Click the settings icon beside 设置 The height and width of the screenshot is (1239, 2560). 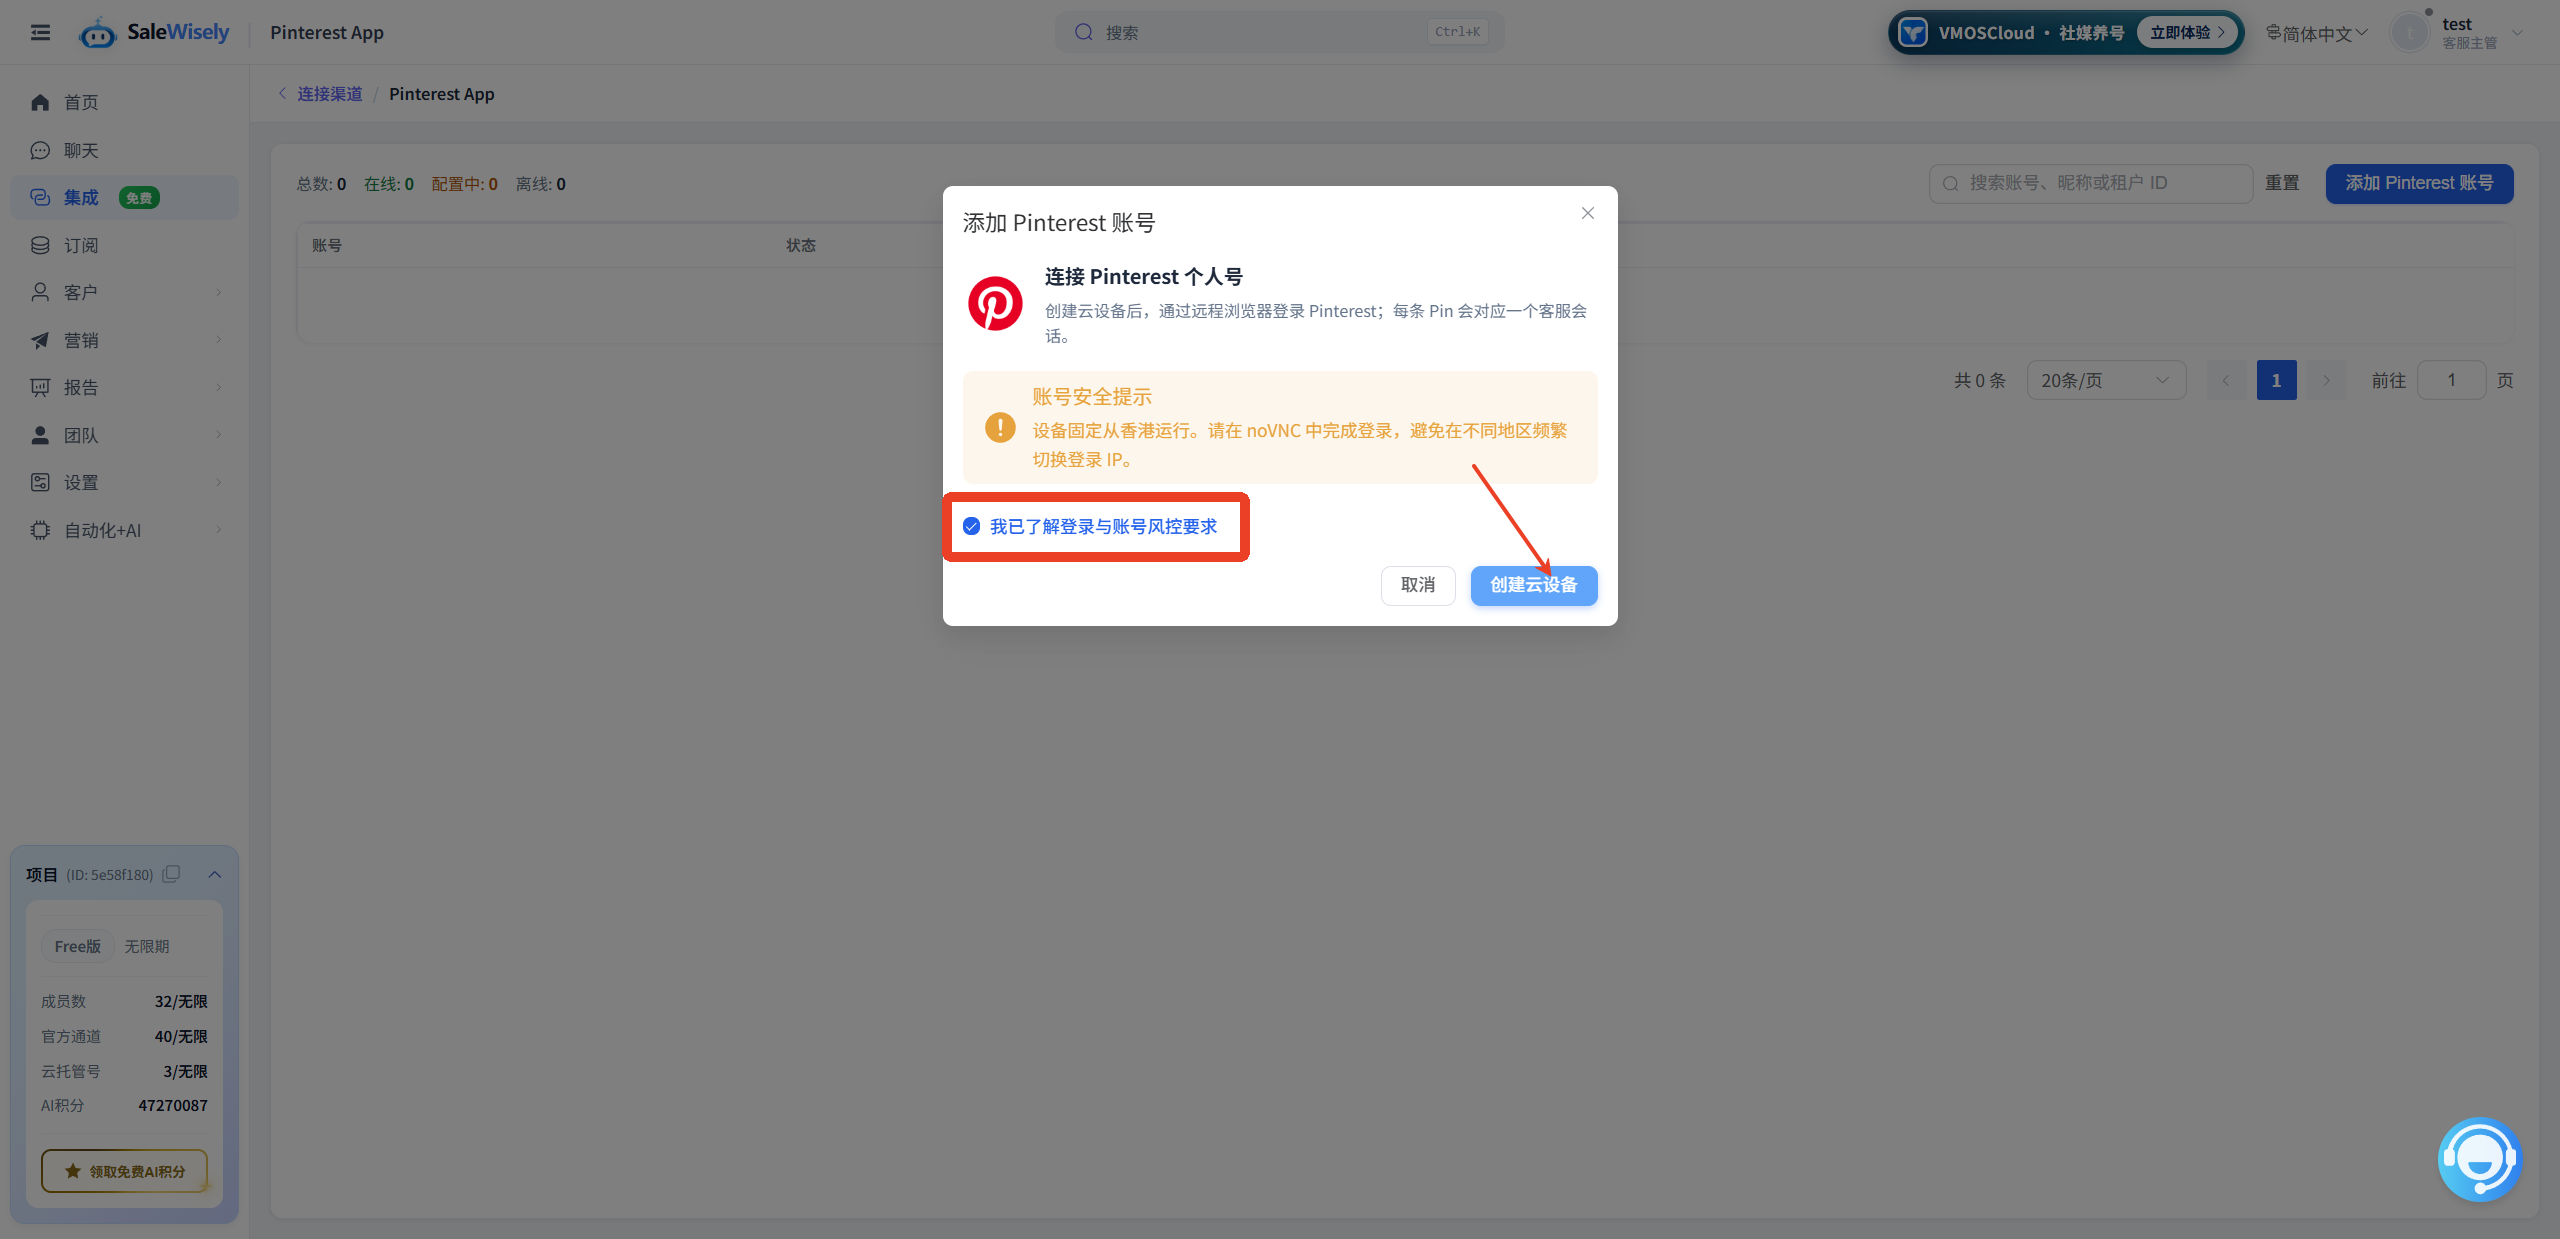point(40,483)
